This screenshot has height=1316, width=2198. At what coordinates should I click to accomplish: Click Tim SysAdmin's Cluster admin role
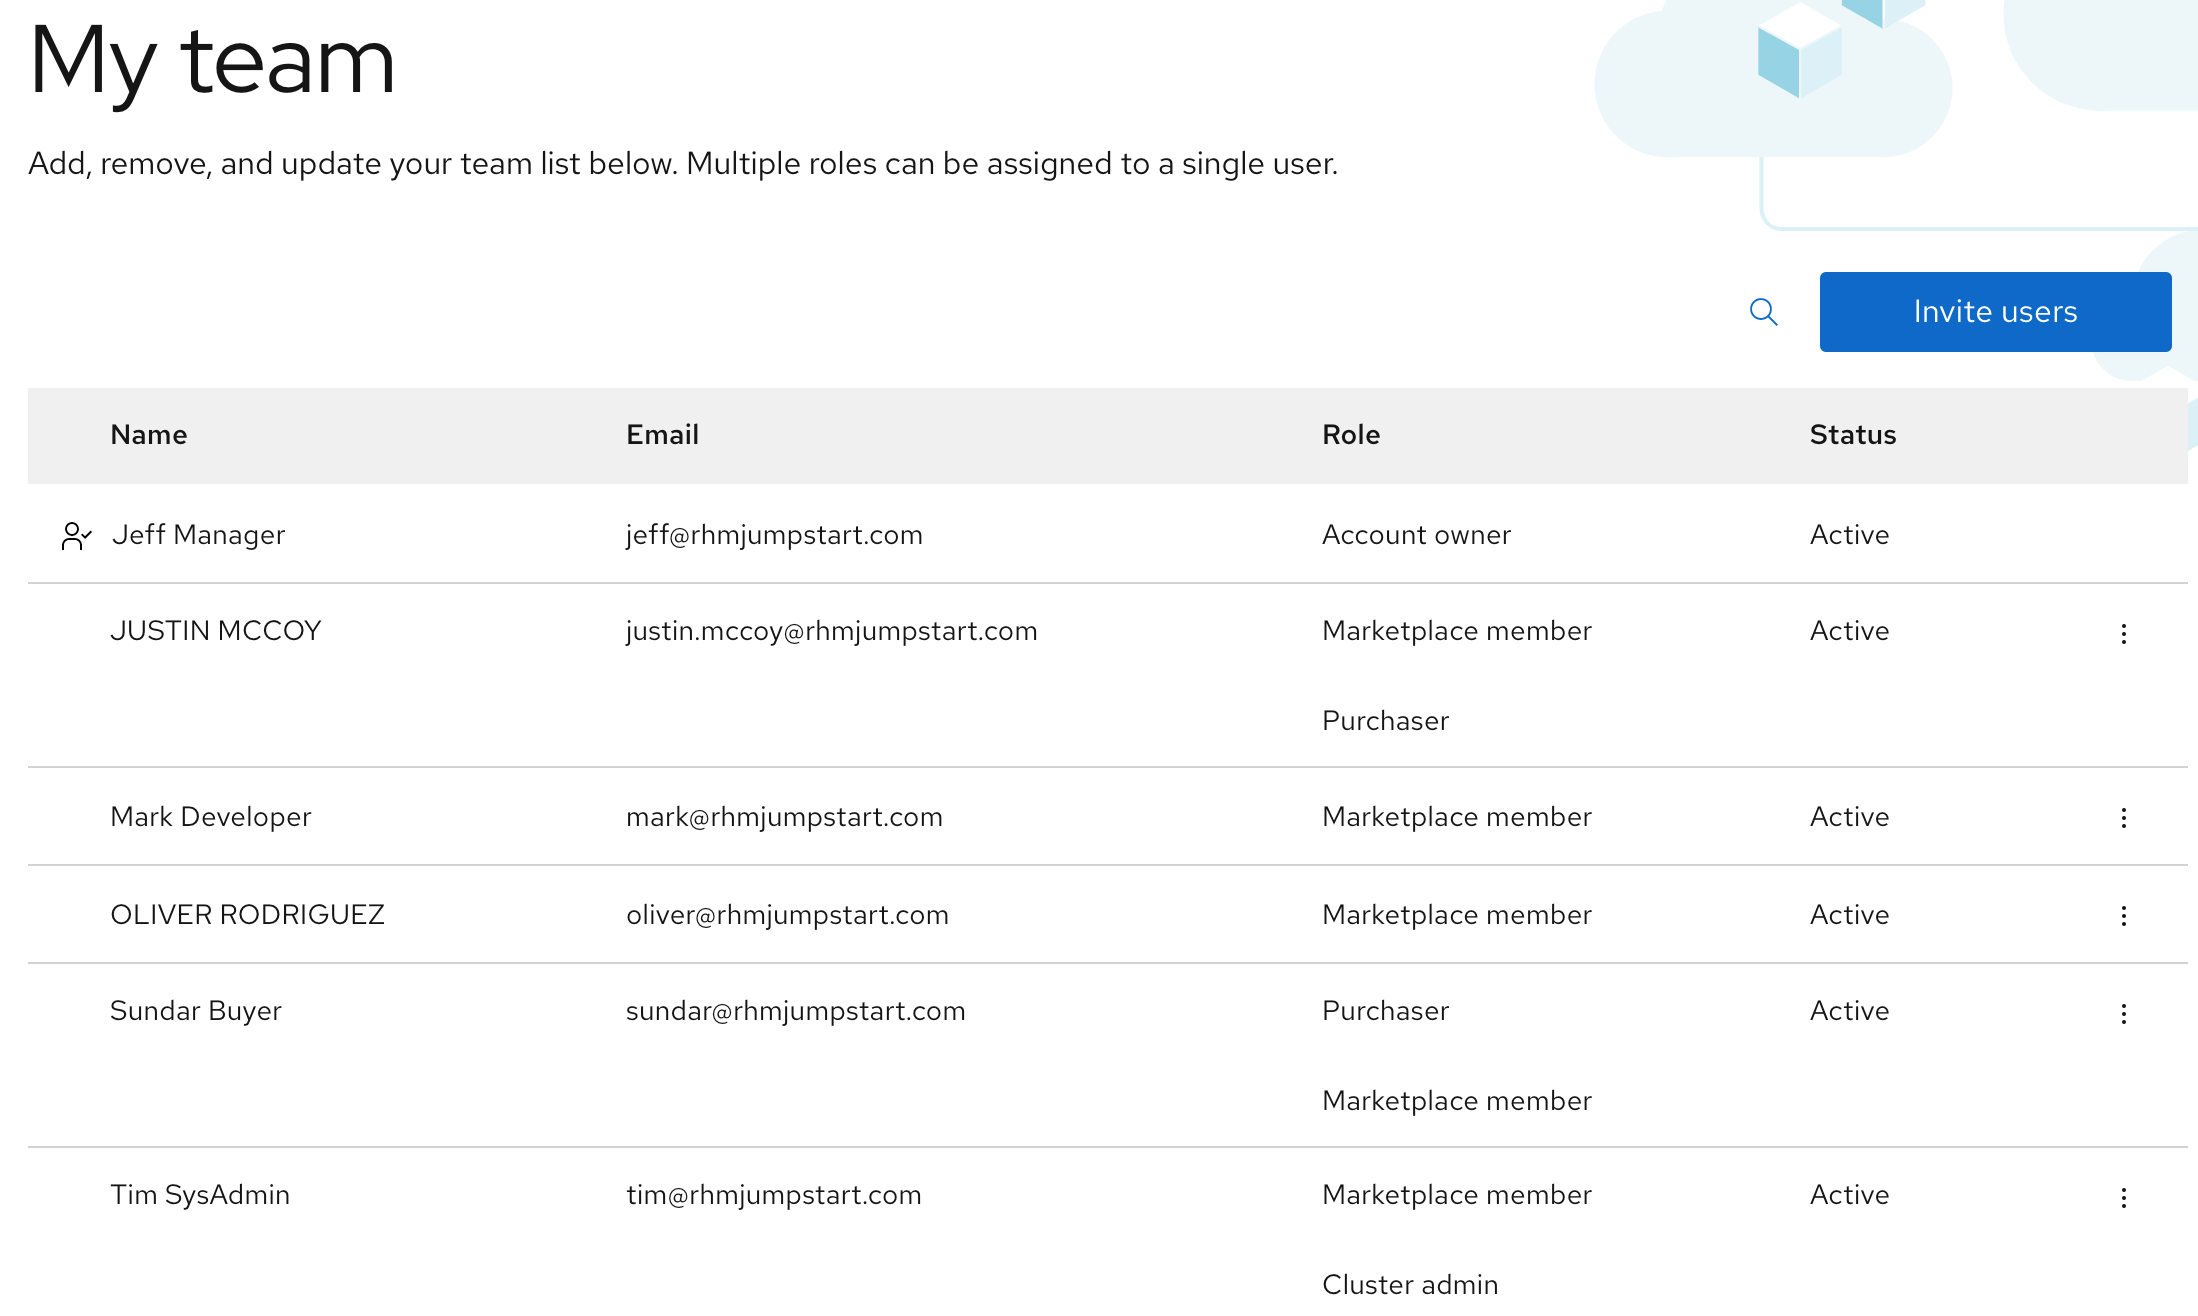point(1410,1285)
